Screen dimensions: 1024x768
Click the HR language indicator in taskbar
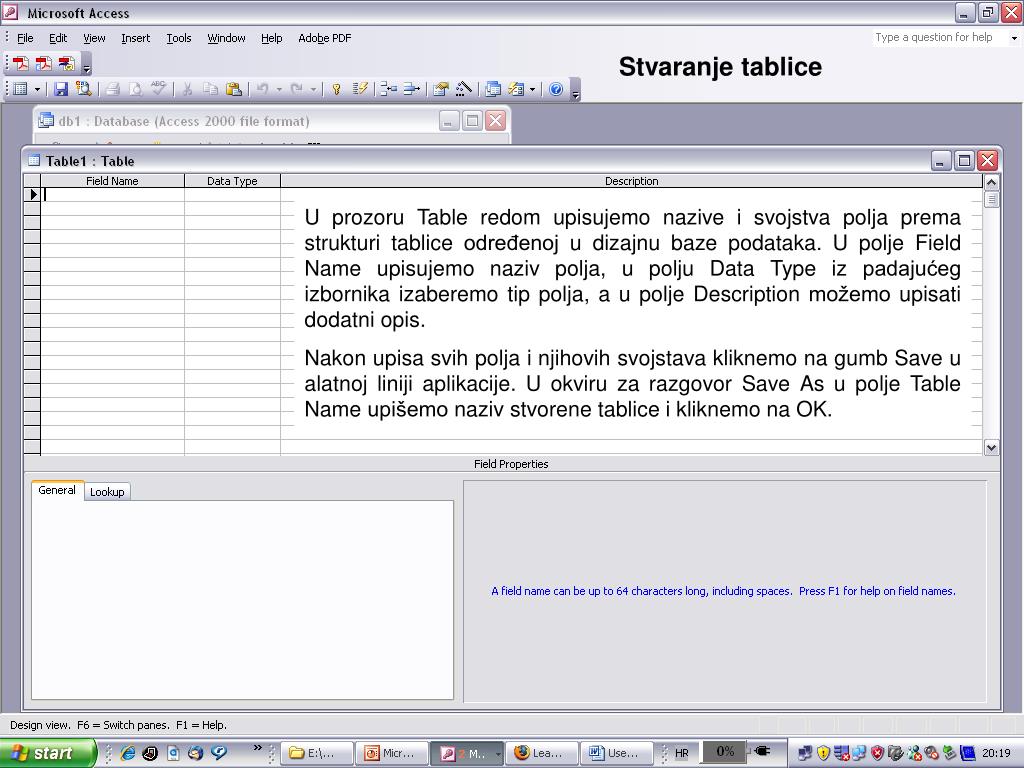(x=681, y=753)
